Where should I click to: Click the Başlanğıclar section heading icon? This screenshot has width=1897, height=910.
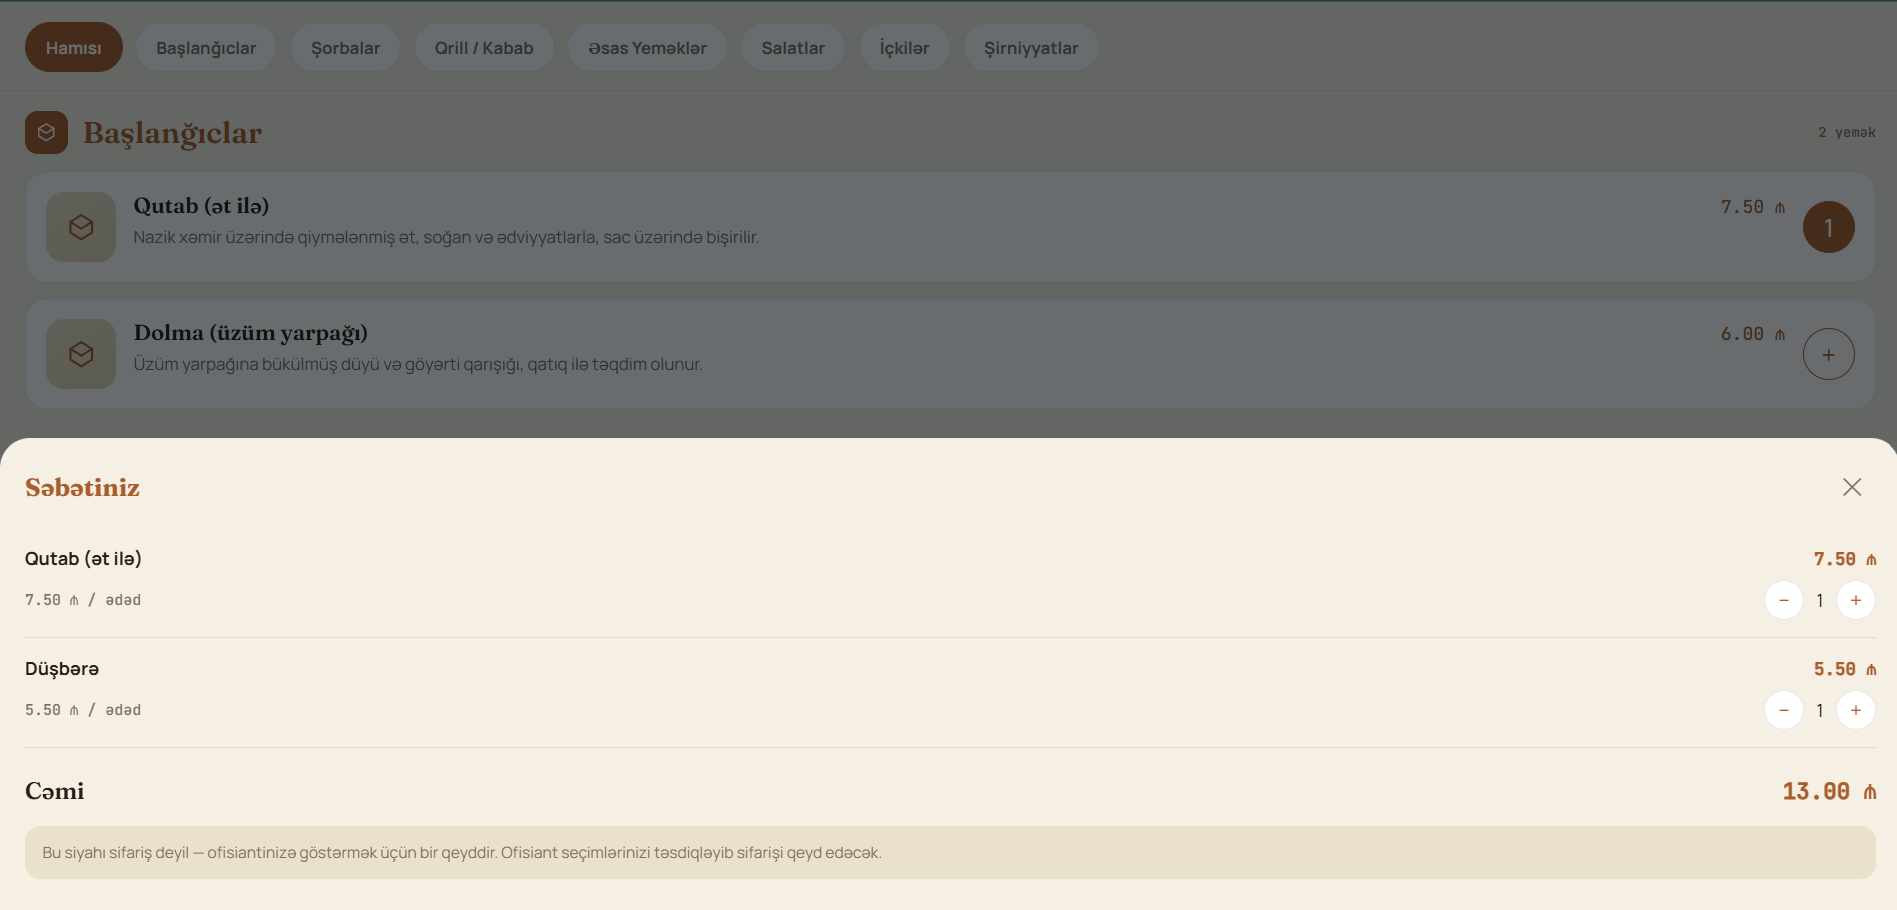point(46,132)
